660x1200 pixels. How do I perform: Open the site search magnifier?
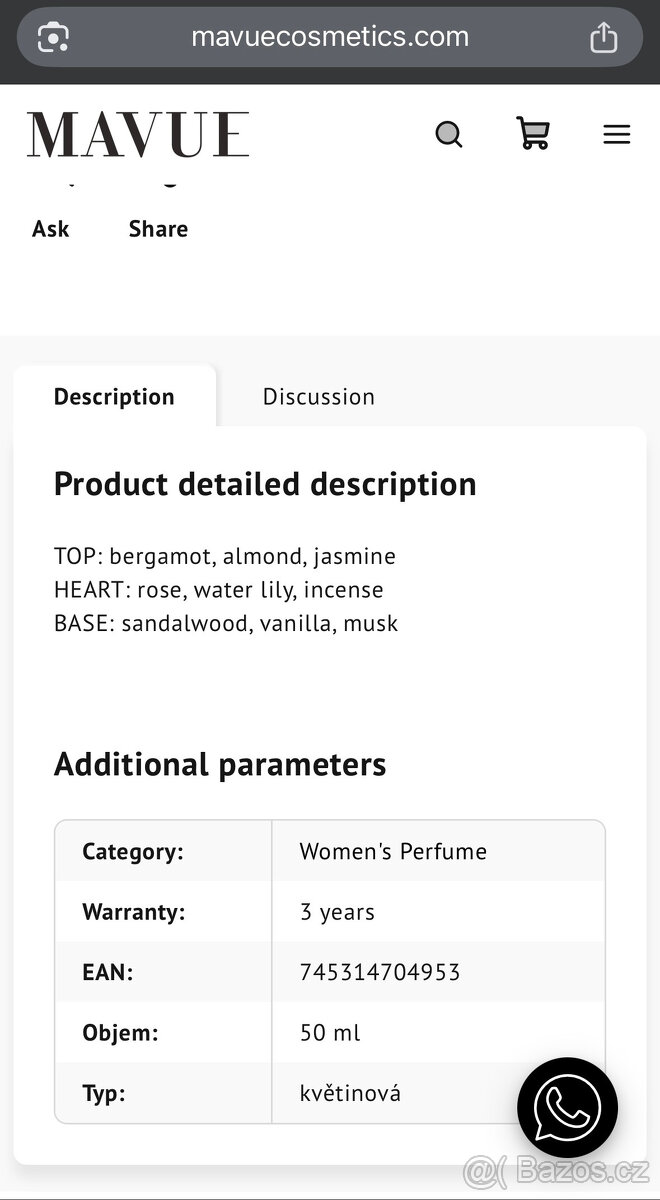[449, 134]
